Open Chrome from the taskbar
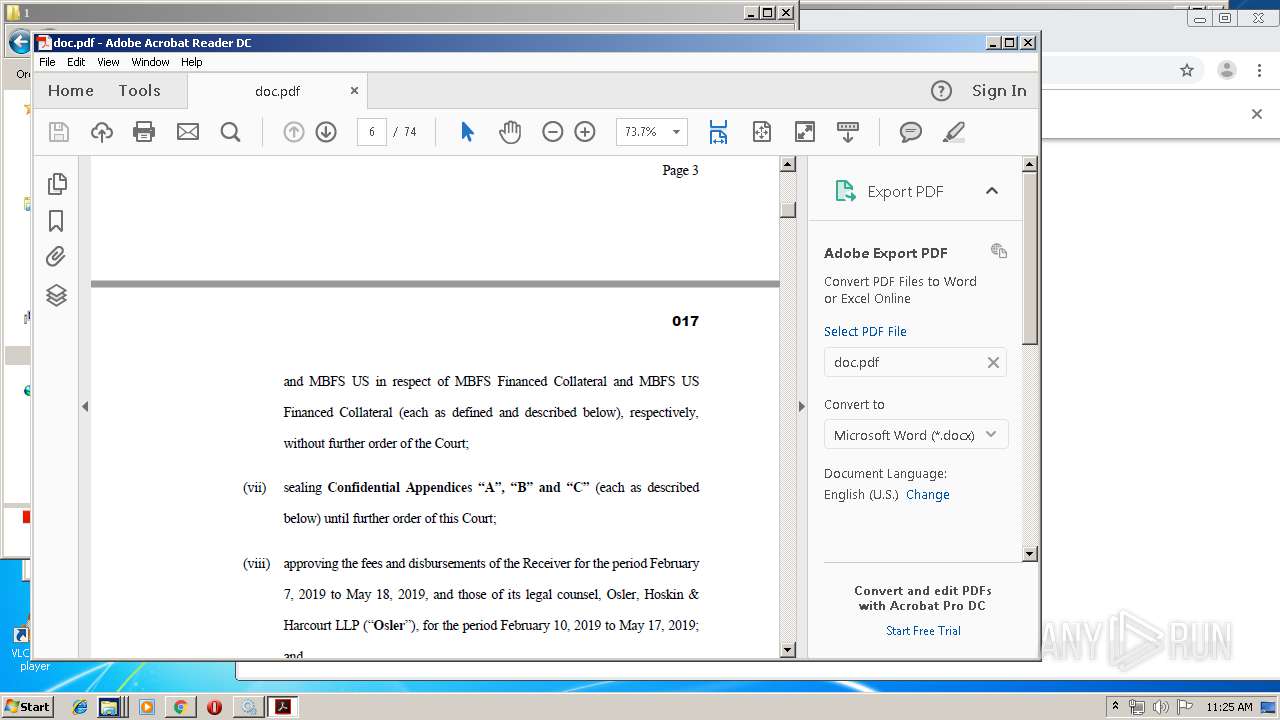Image resolution: width=1280 pixels, height=720 pixels. coord(180,707)
